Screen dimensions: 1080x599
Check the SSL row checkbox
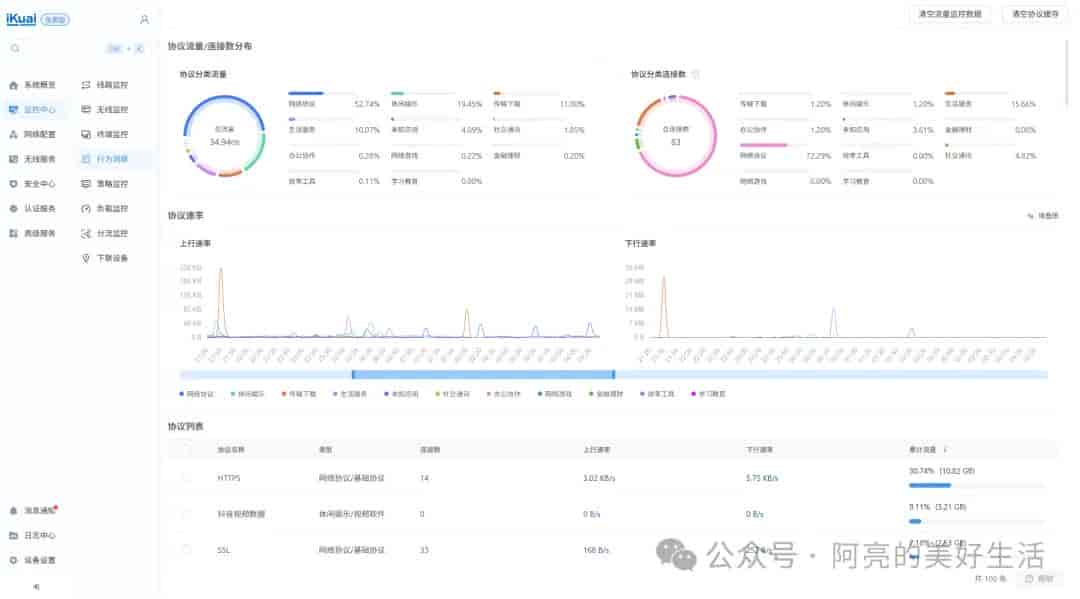coord(186,549)
